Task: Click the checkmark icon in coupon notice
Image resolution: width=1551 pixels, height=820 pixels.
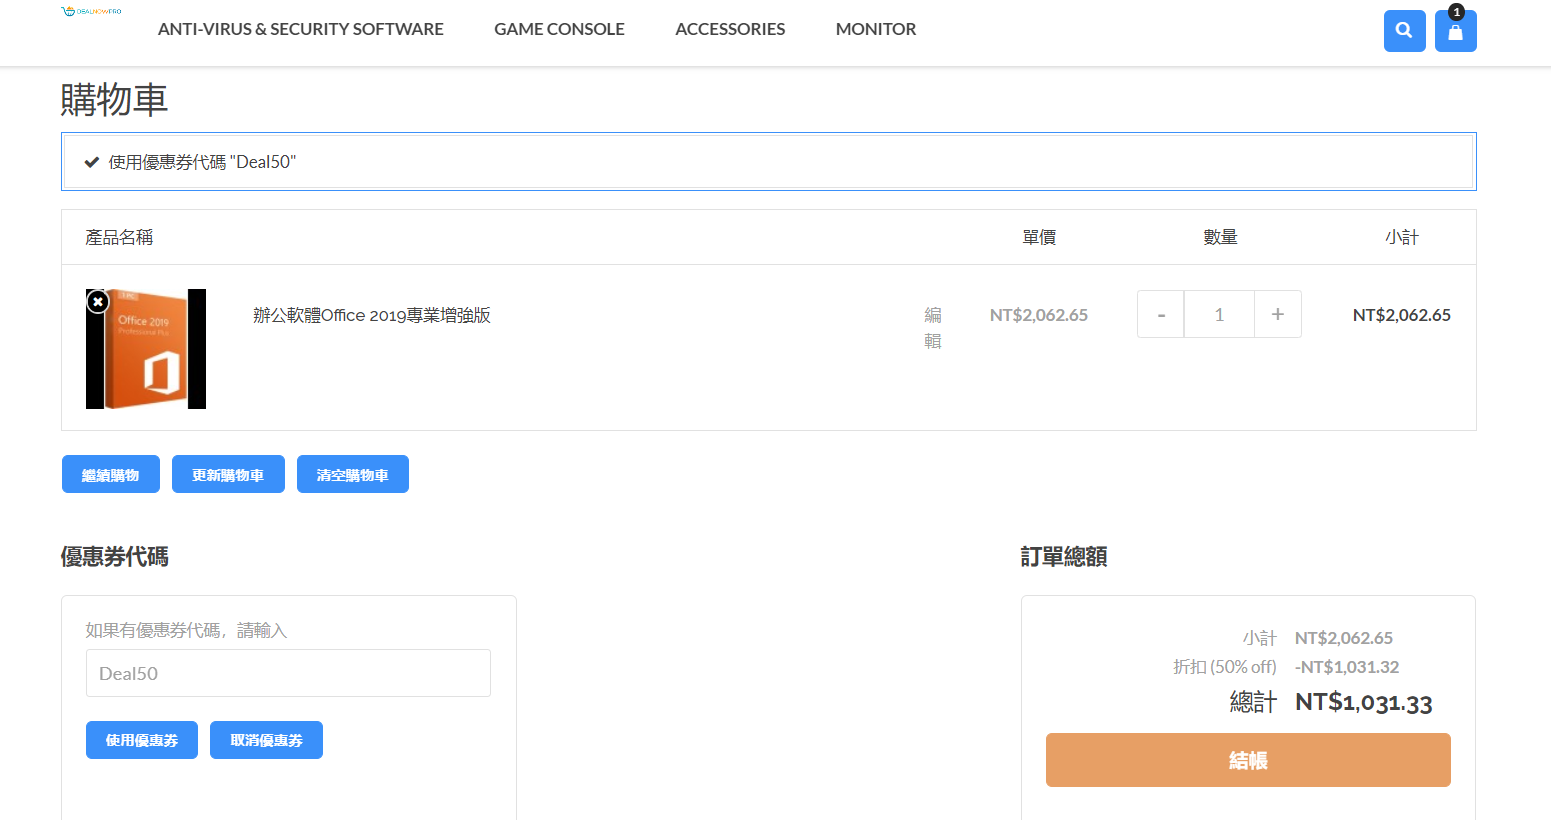Action: tap(91, 162)
